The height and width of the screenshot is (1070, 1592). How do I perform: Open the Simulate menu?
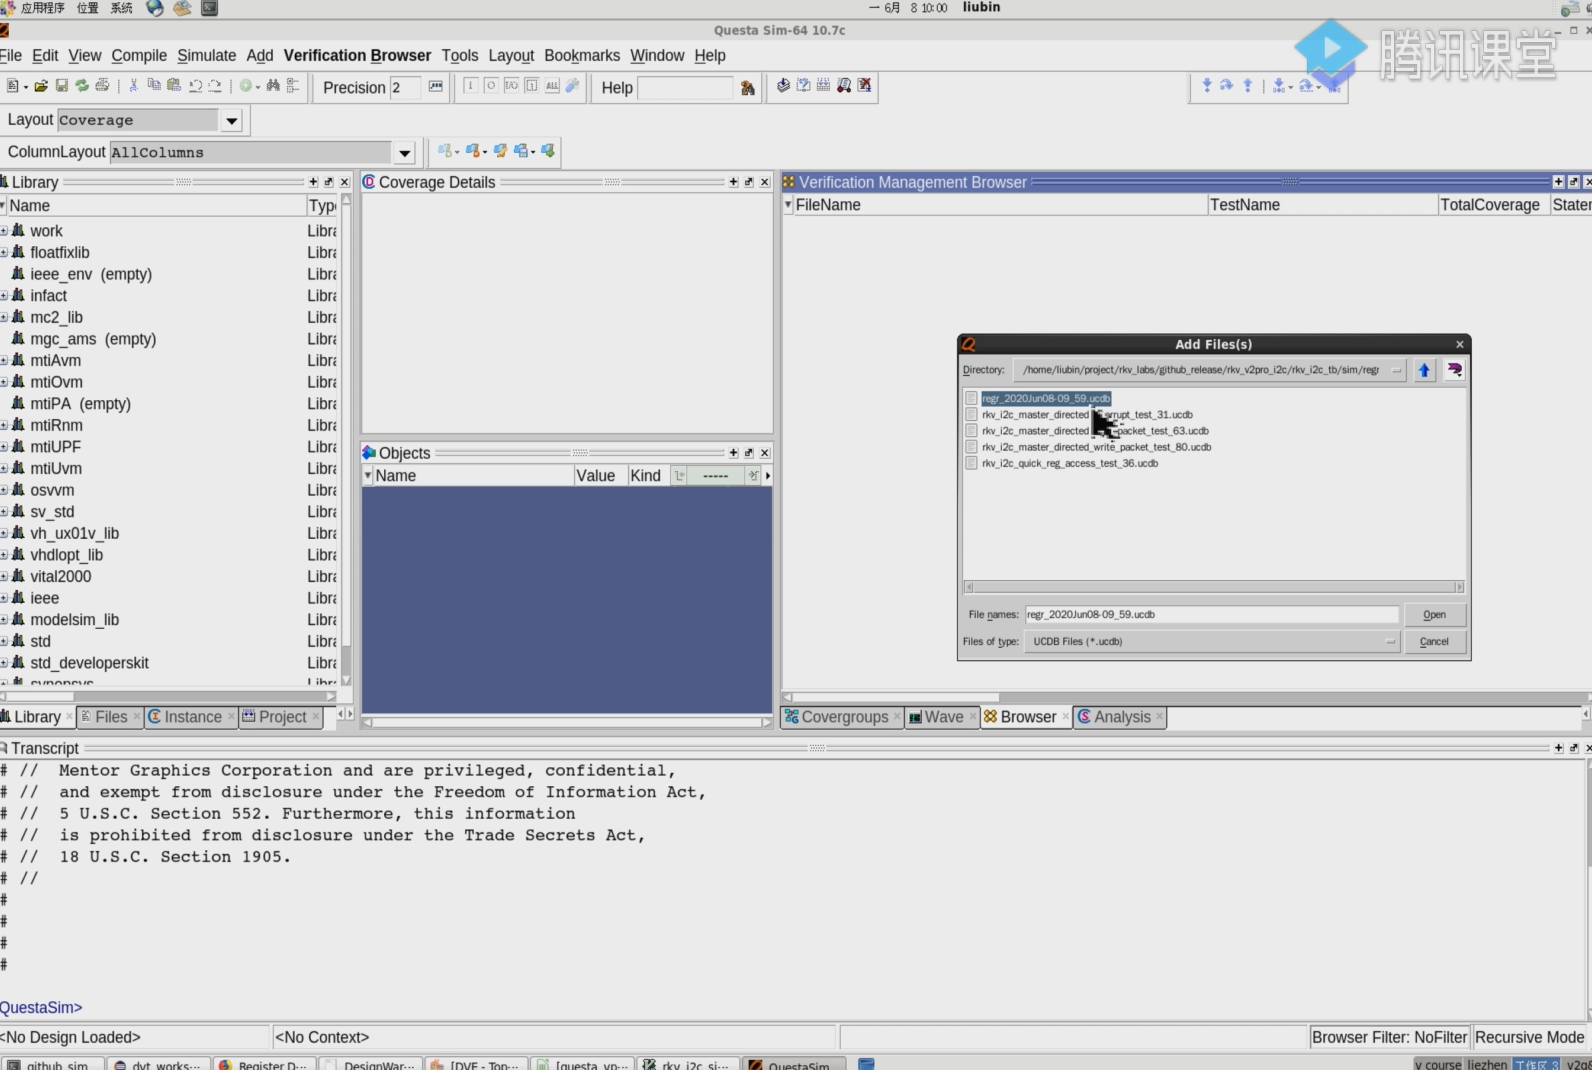click(x=207, y=56)
